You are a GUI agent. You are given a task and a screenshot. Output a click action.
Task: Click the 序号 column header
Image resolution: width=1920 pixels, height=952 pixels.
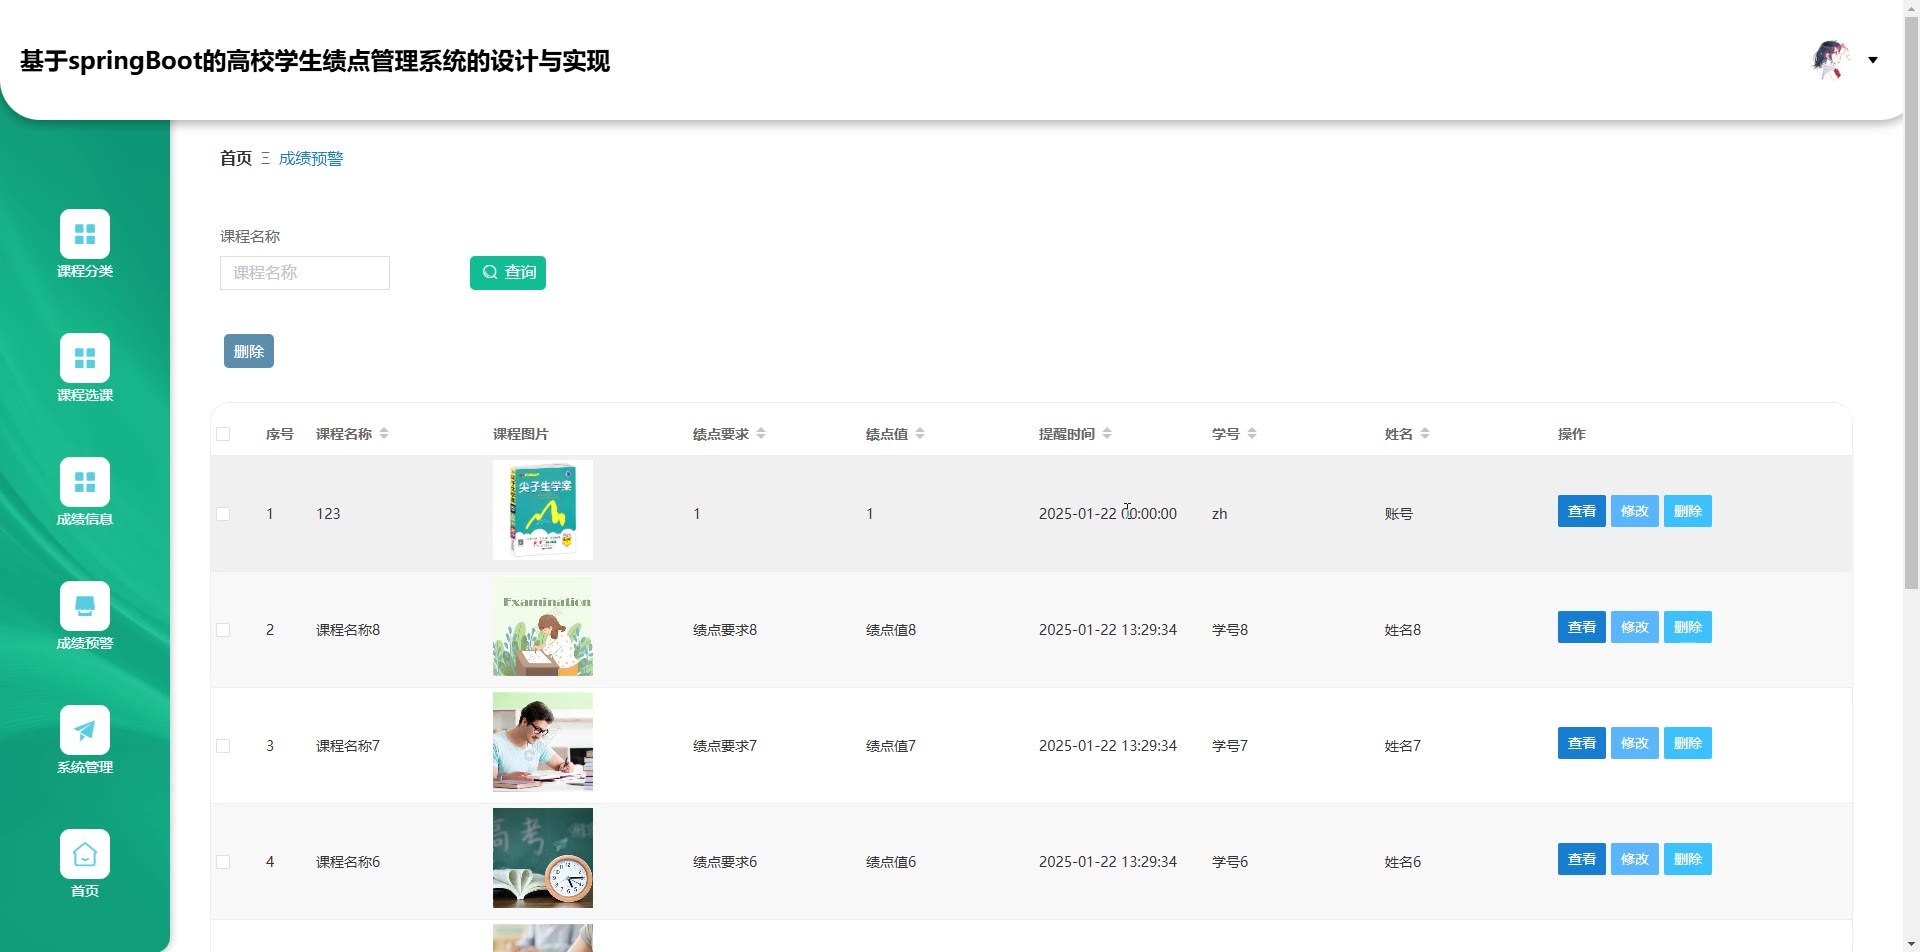(280, 434)
